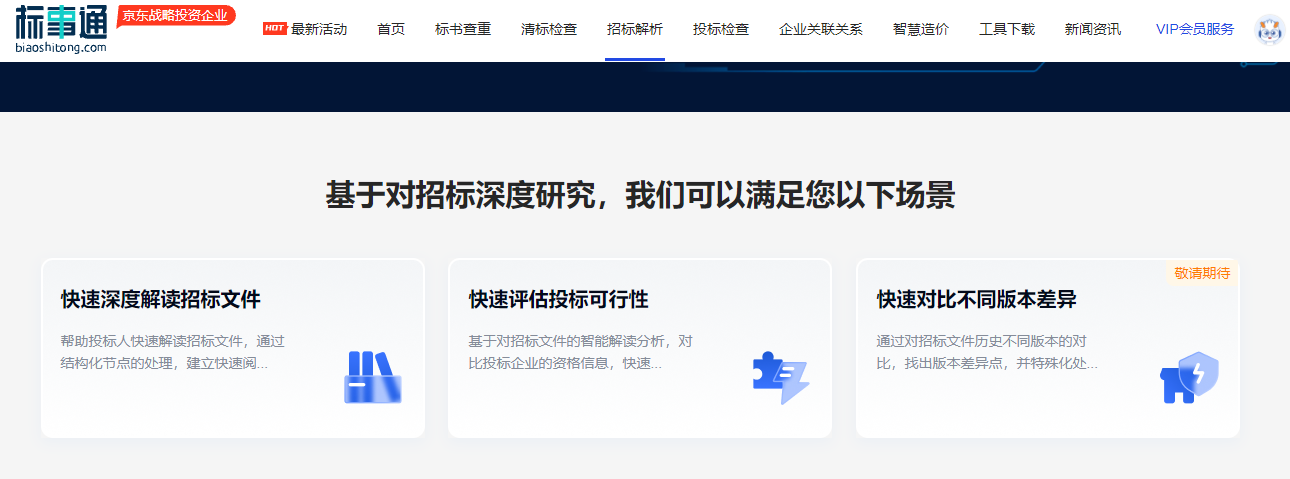Screen dimensions: 1290x479
Task: Open 企业关联关系 navigation item
Action: click(x=821, y=29)
